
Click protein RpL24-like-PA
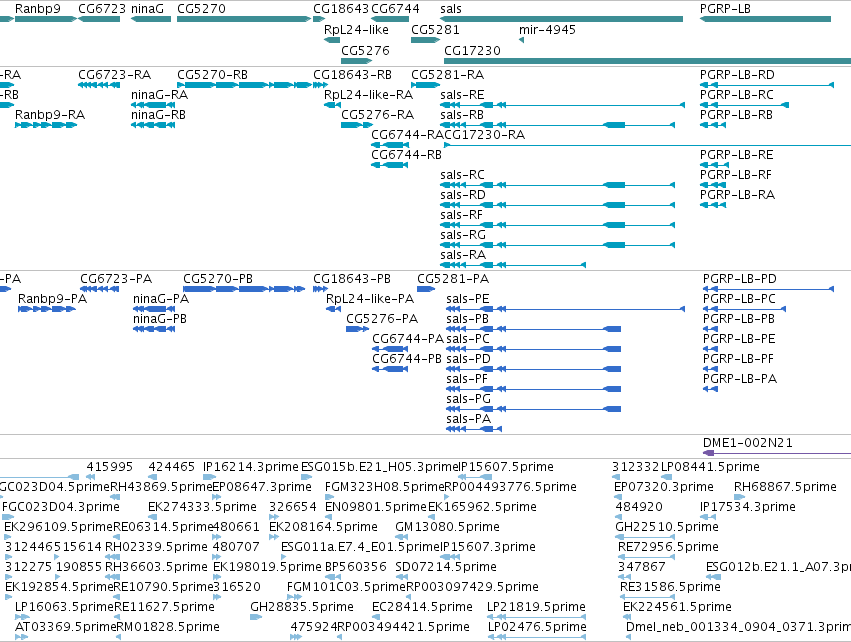pyautogui.click(x=333, y=309)
